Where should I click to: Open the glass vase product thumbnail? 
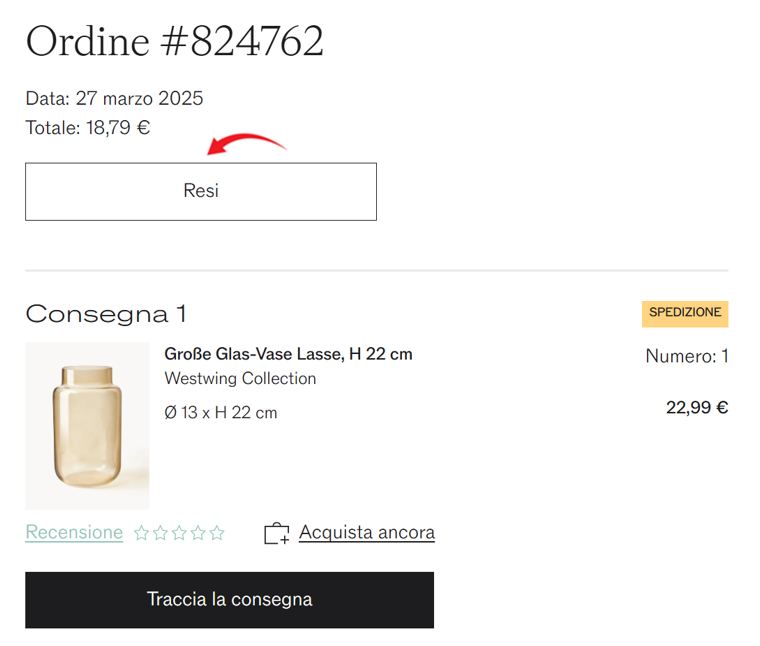87,426
